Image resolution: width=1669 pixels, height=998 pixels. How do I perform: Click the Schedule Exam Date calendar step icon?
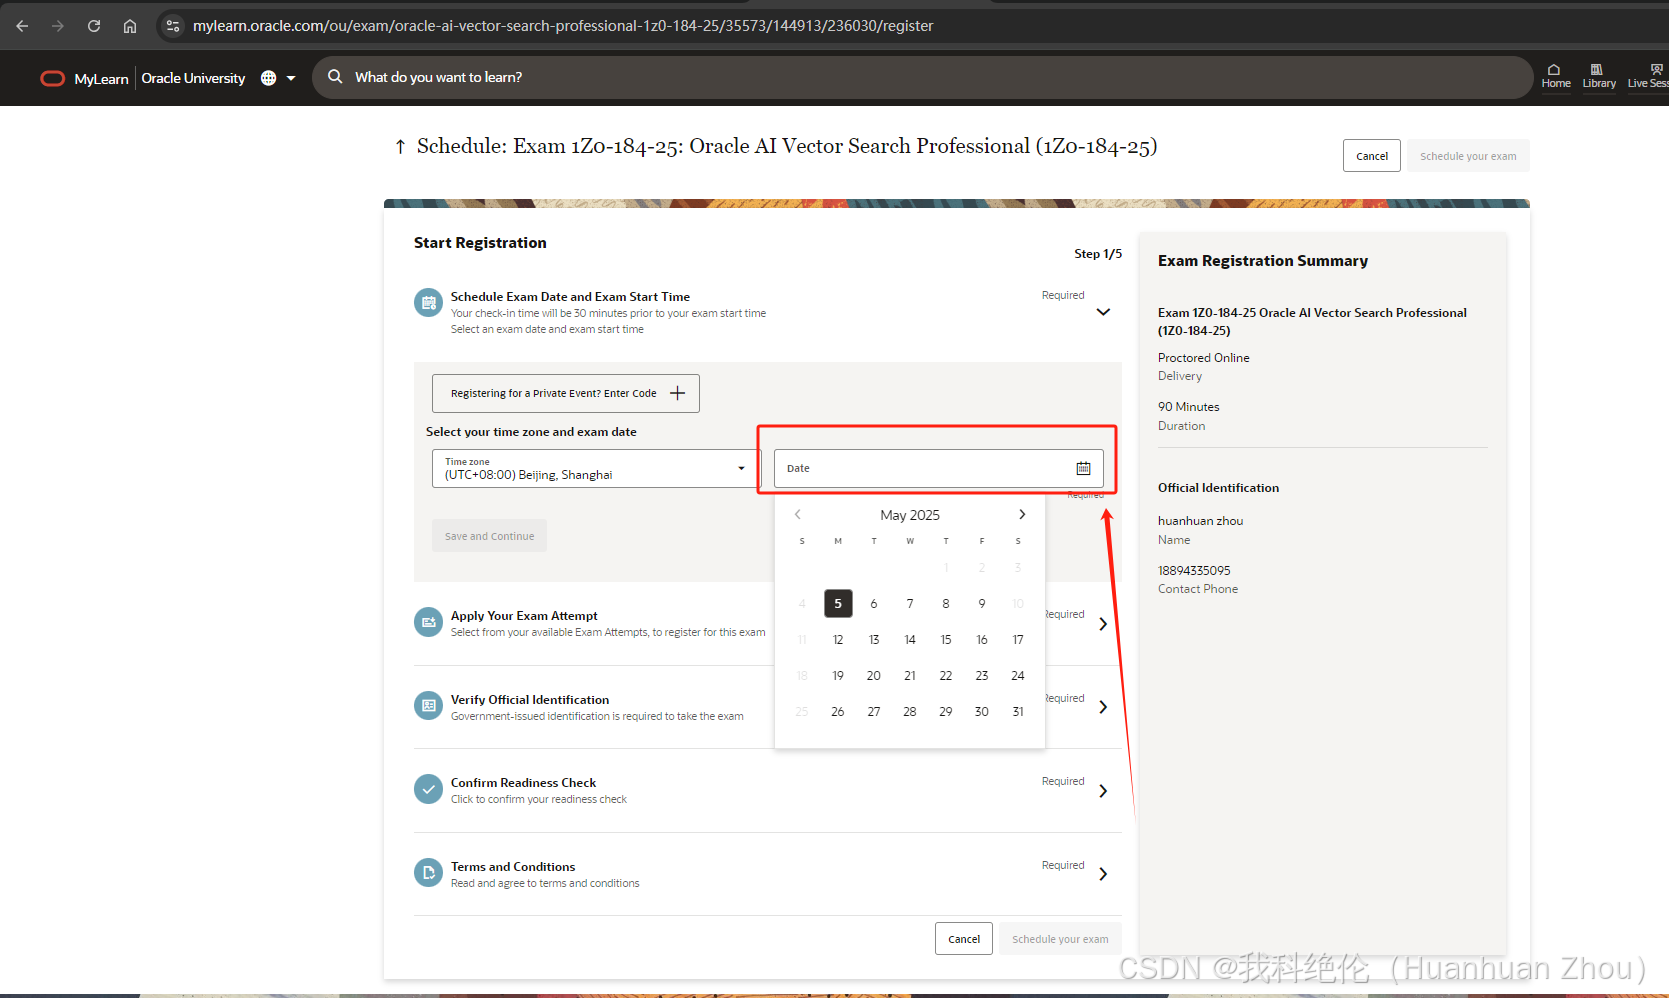click(428, 302)
